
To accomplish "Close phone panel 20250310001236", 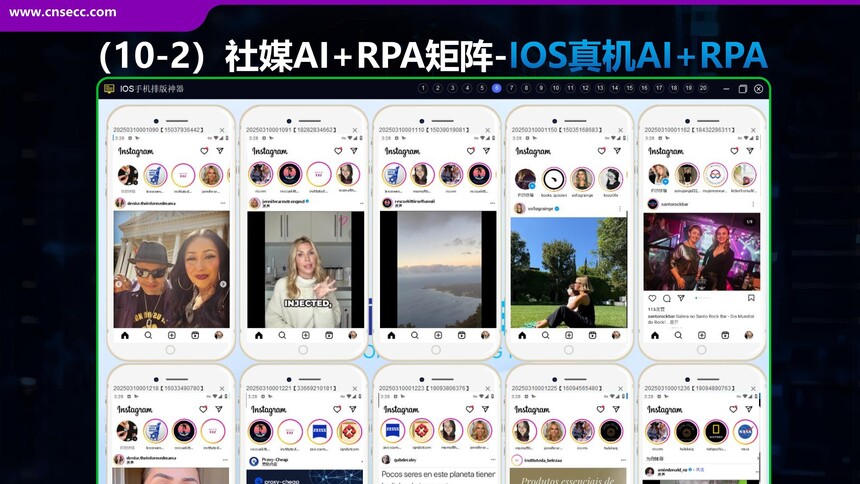I will point(753,389).
